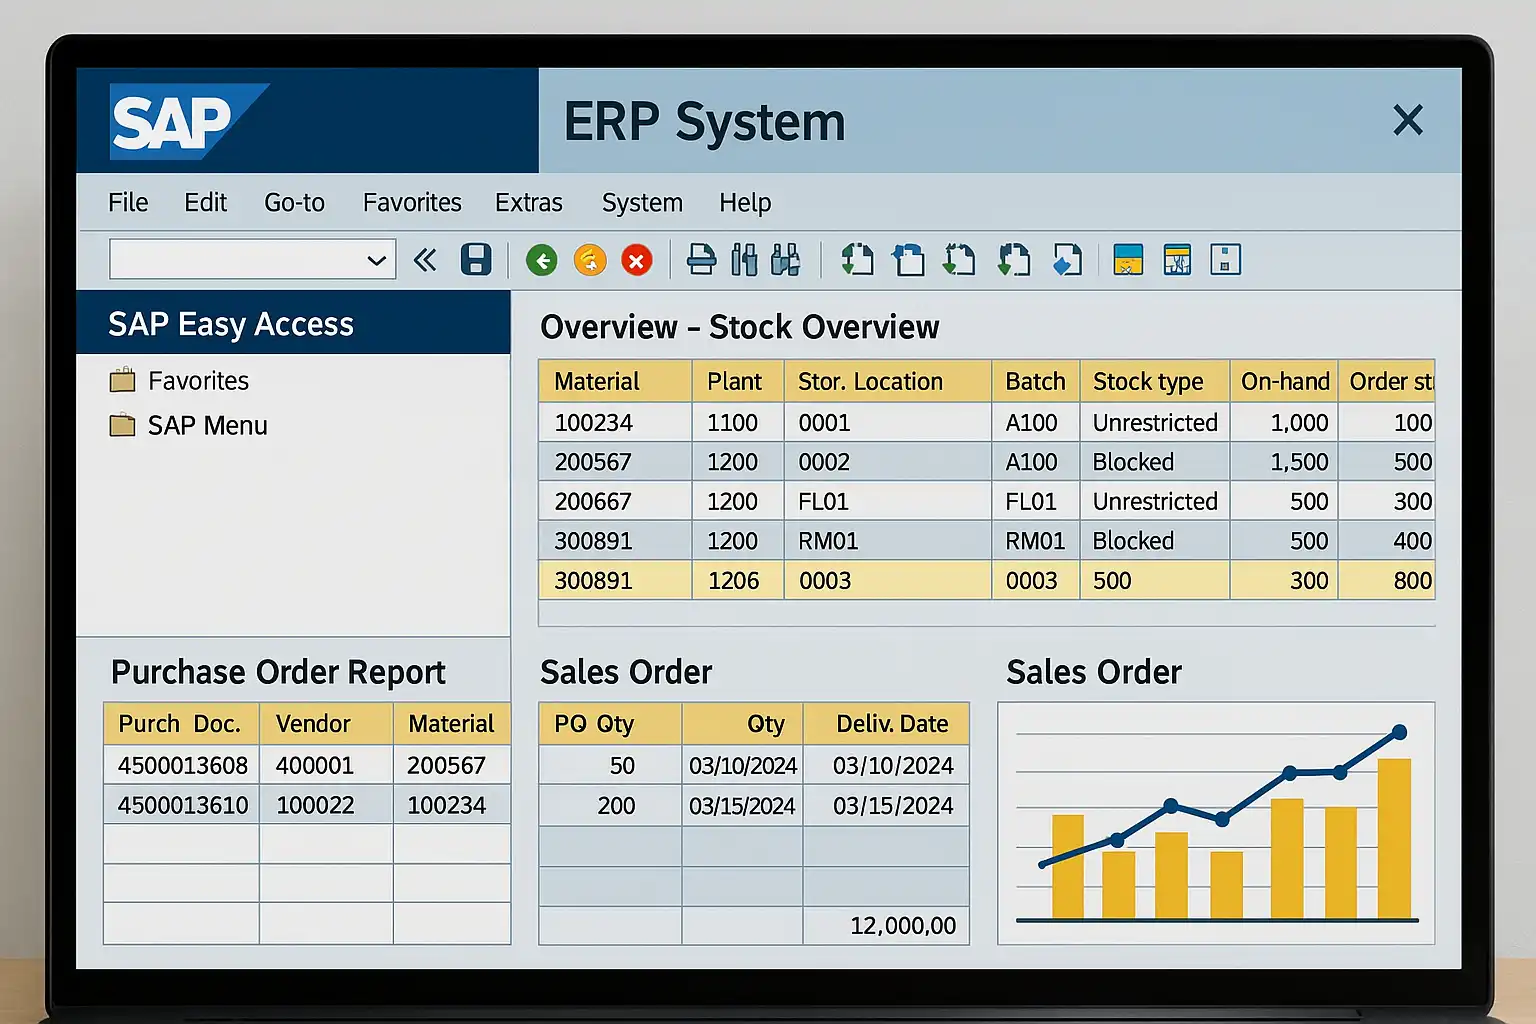Open the Extras menu
The image size is (1536, 1024).
pyautogui.click(x=529, y=202)
